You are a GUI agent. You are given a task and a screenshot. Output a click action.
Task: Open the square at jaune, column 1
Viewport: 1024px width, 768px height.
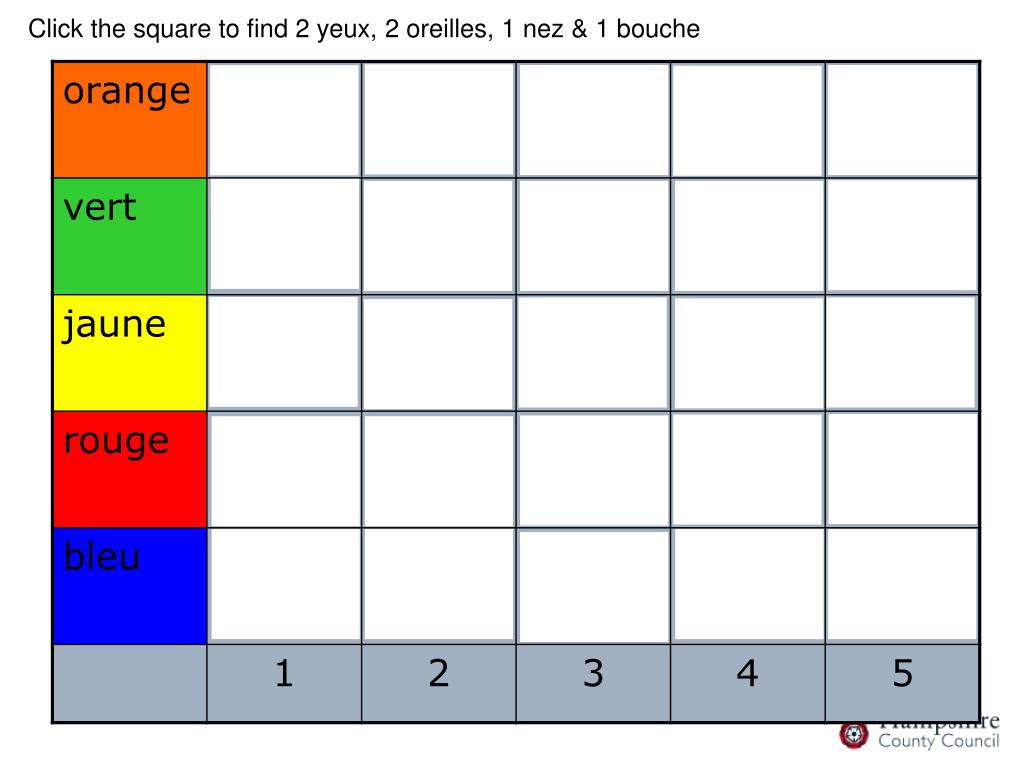pyautogui.click(x=284, y=353)
